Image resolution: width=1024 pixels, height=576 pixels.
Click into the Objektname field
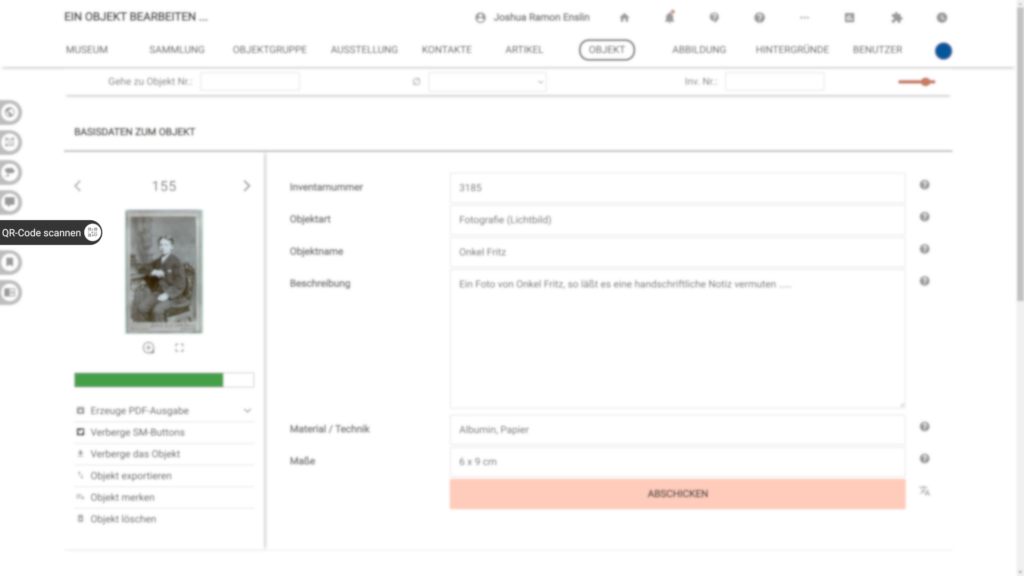(x=678, y=252)
